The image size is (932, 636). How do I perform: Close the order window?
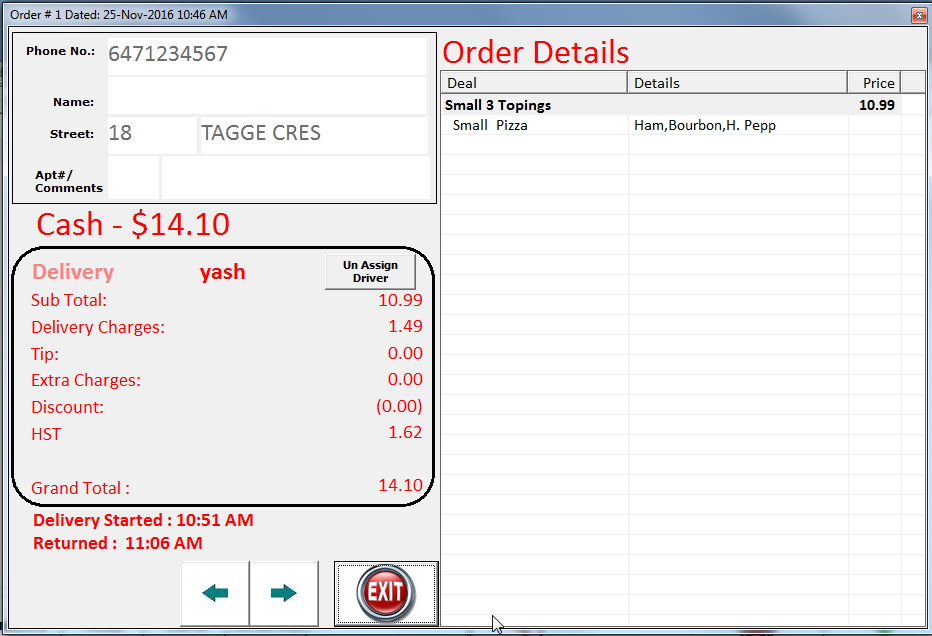pos(918,15)
